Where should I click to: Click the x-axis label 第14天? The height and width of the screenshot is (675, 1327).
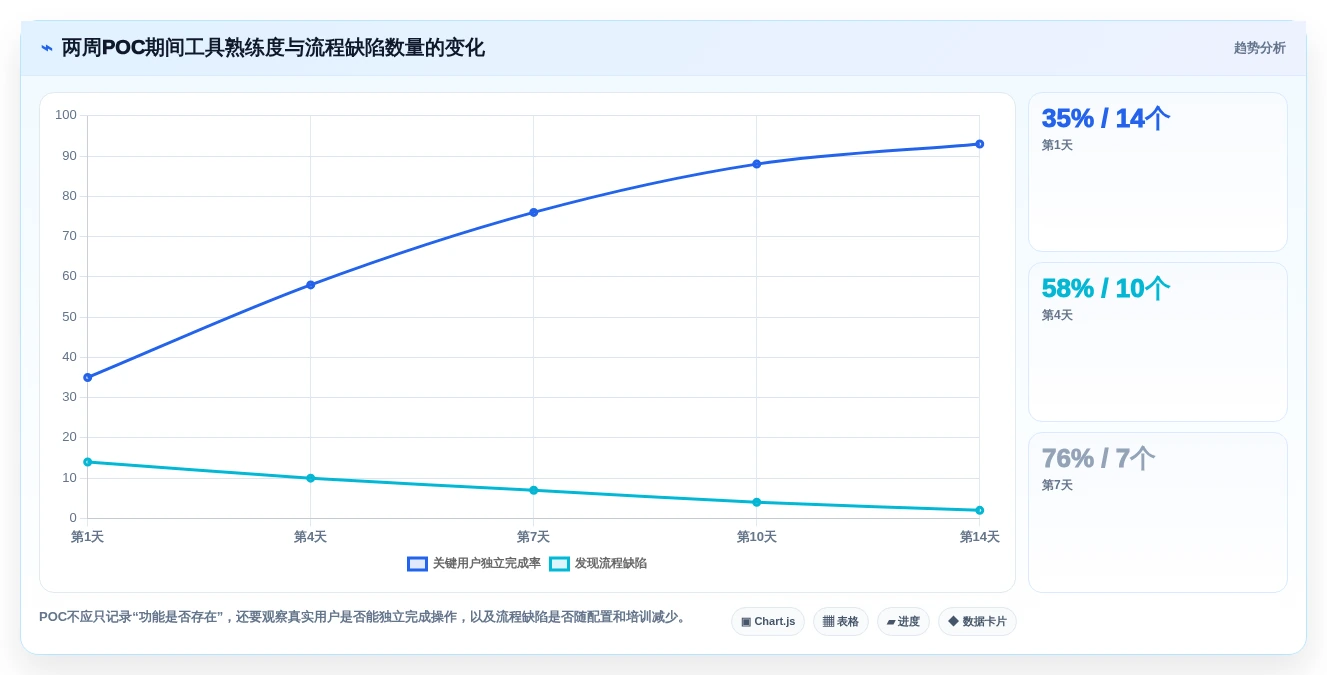[x=980, y=537]
